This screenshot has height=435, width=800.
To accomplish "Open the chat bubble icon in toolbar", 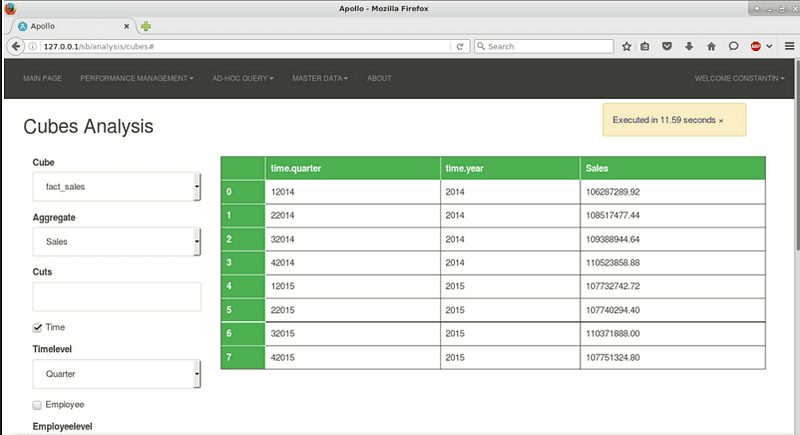I will click(733, 46).
